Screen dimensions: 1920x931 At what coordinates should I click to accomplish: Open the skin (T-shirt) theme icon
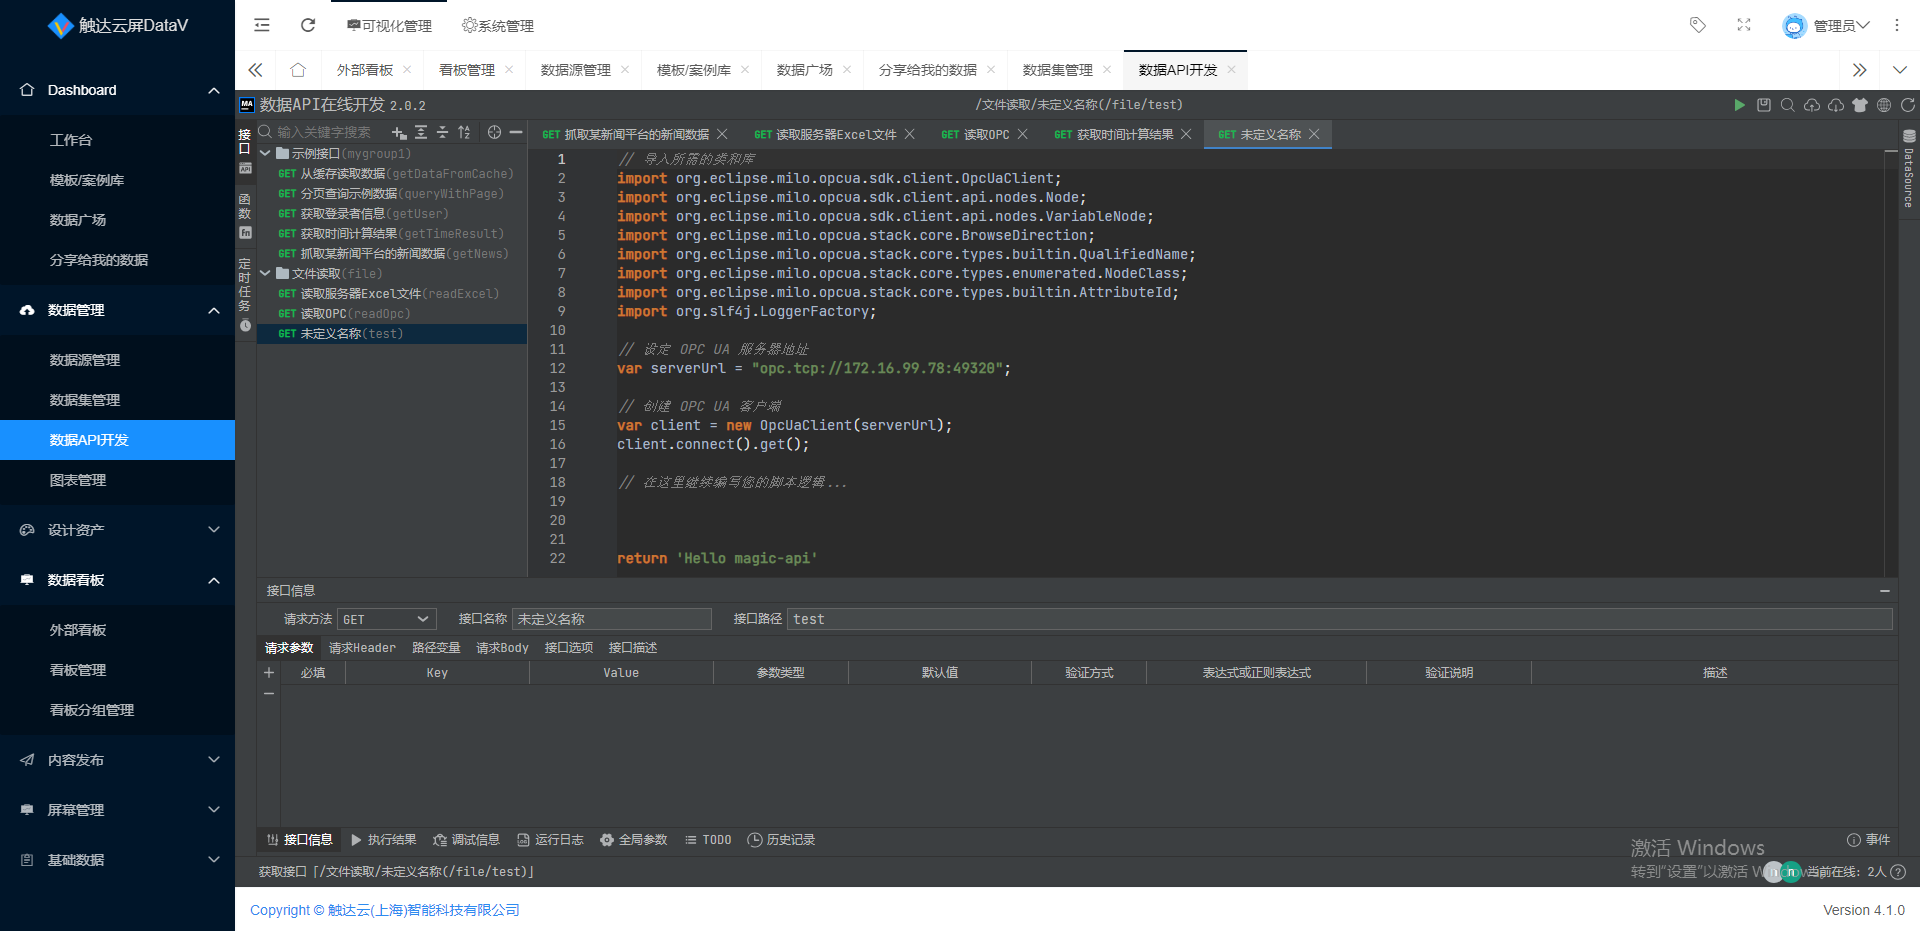click(1860, 105)
